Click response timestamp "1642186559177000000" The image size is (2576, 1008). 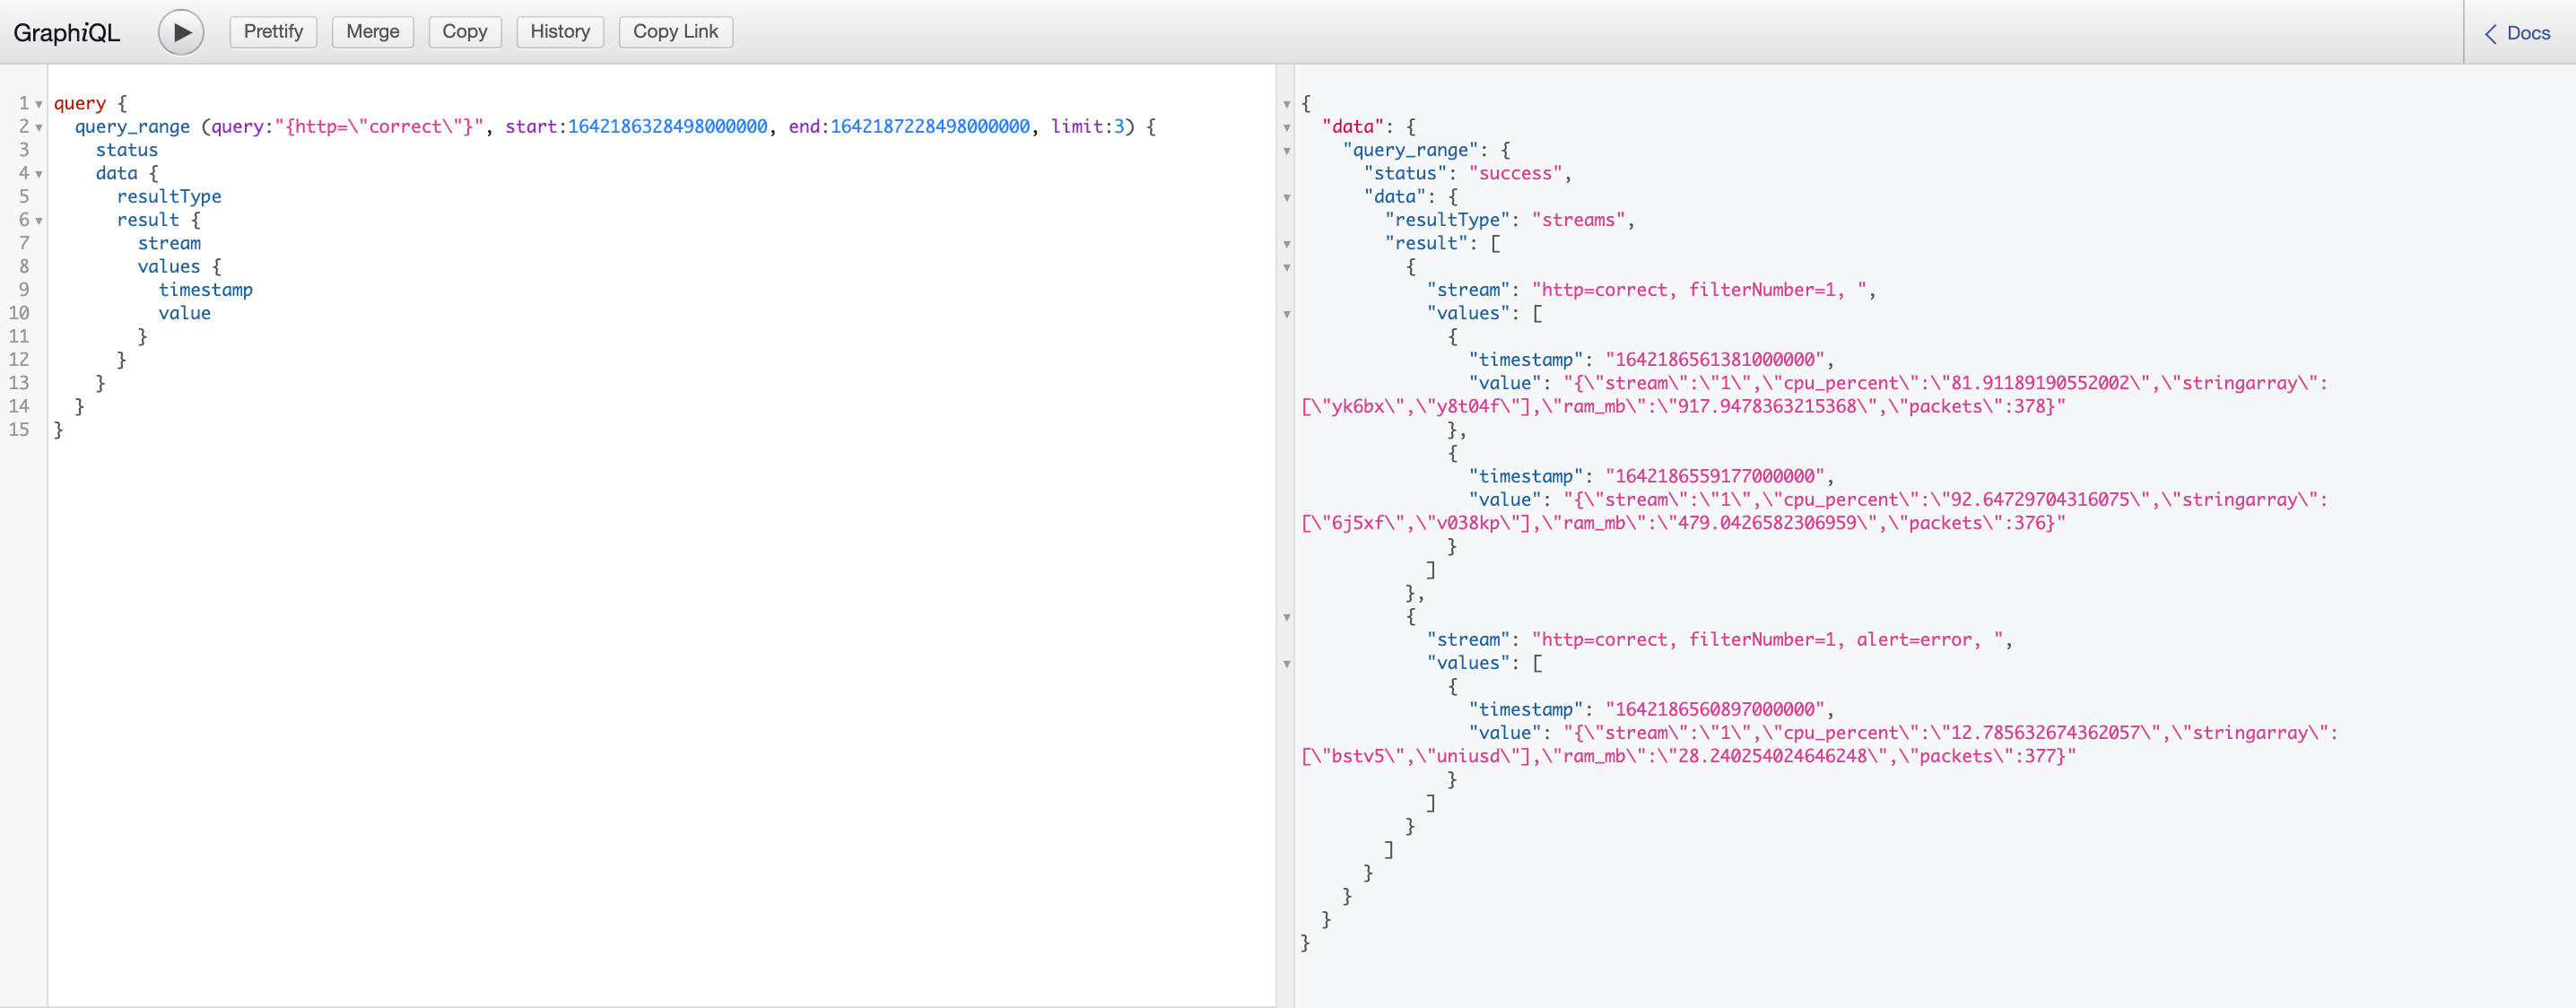click(x=1715, y=476)
